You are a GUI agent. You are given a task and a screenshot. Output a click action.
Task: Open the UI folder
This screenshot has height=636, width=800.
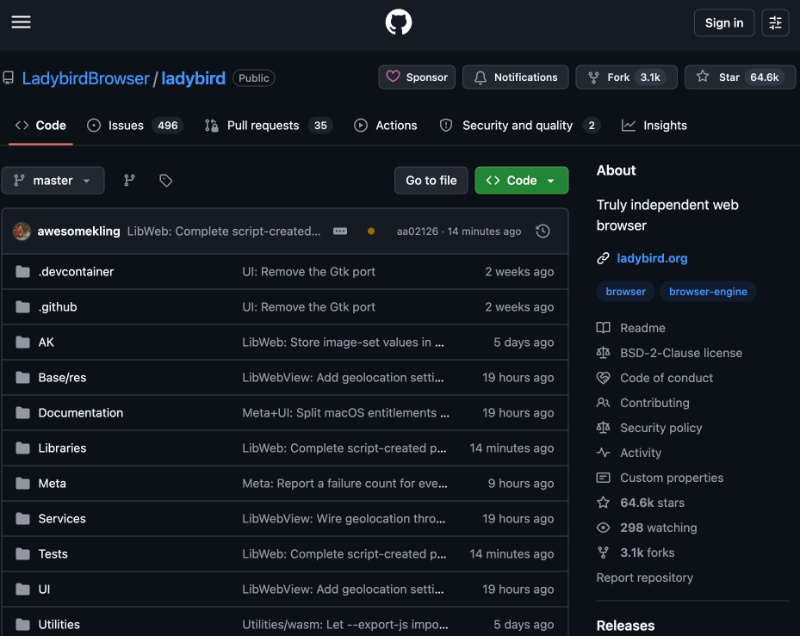[x=44, y=589]
